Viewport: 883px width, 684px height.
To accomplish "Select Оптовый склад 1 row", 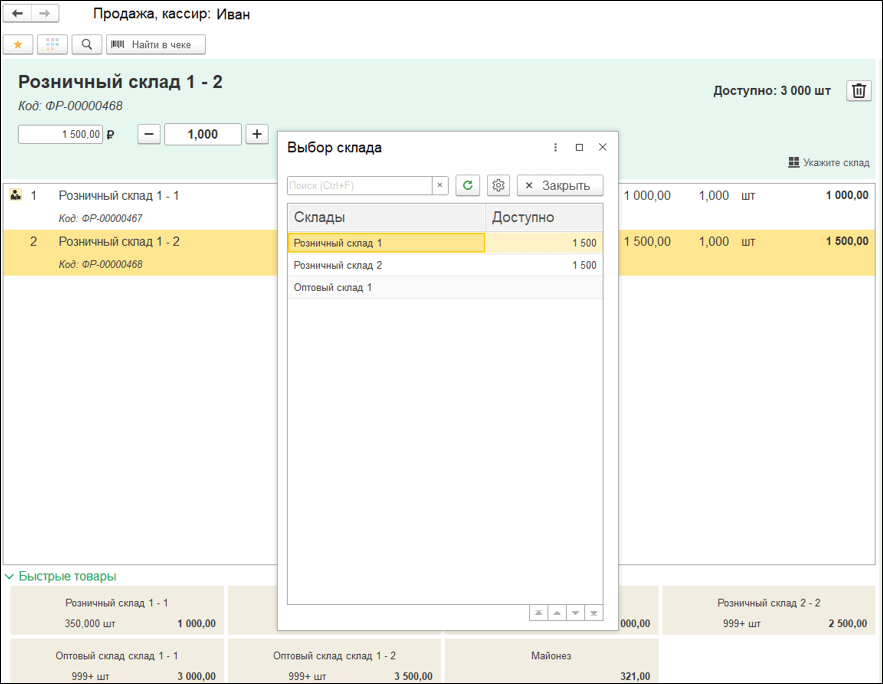I will coord(333,288).
